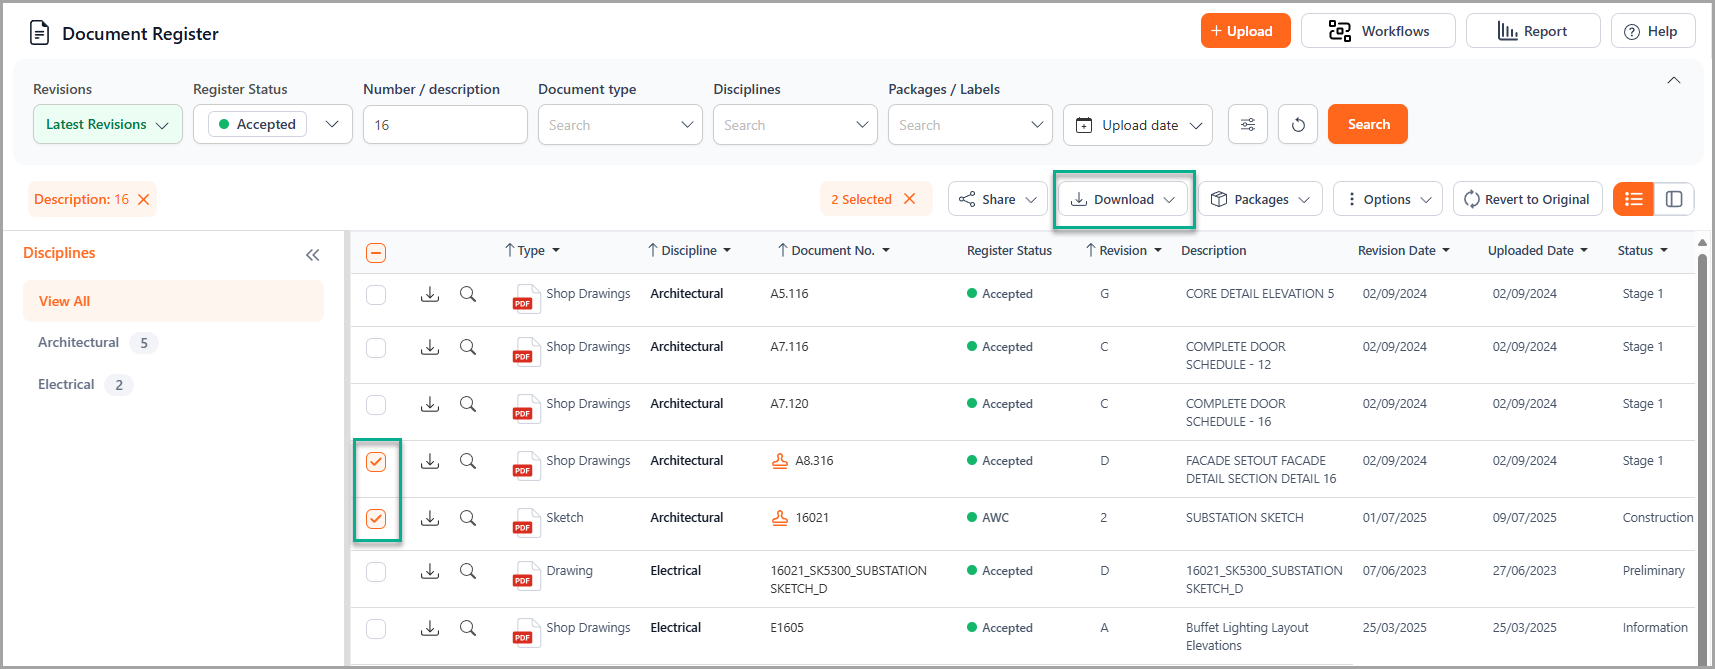This screenshot has height=669, width=1715.
Task: Click the advanced filter sliders icon
Action: click(1247, 125)
